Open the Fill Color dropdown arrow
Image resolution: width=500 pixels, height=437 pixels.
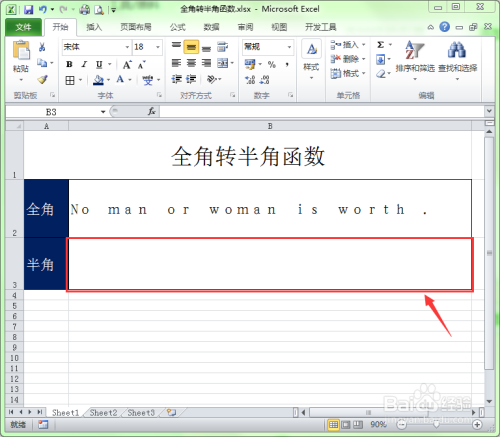(x=108, y=80)
